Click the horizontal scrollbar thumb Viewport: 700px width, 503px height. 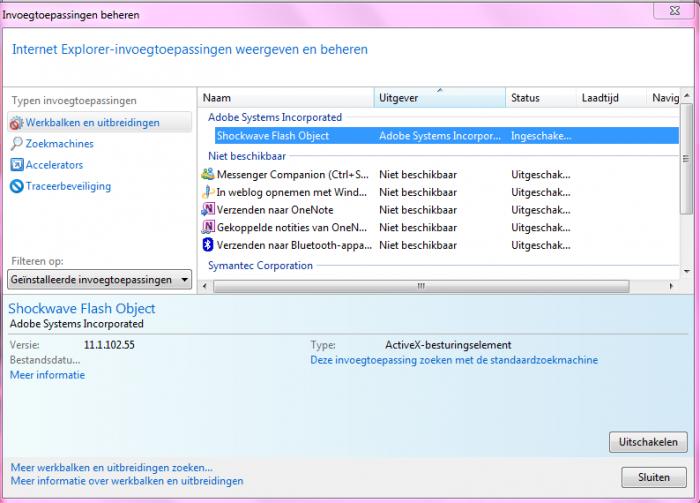click(421, 286)
